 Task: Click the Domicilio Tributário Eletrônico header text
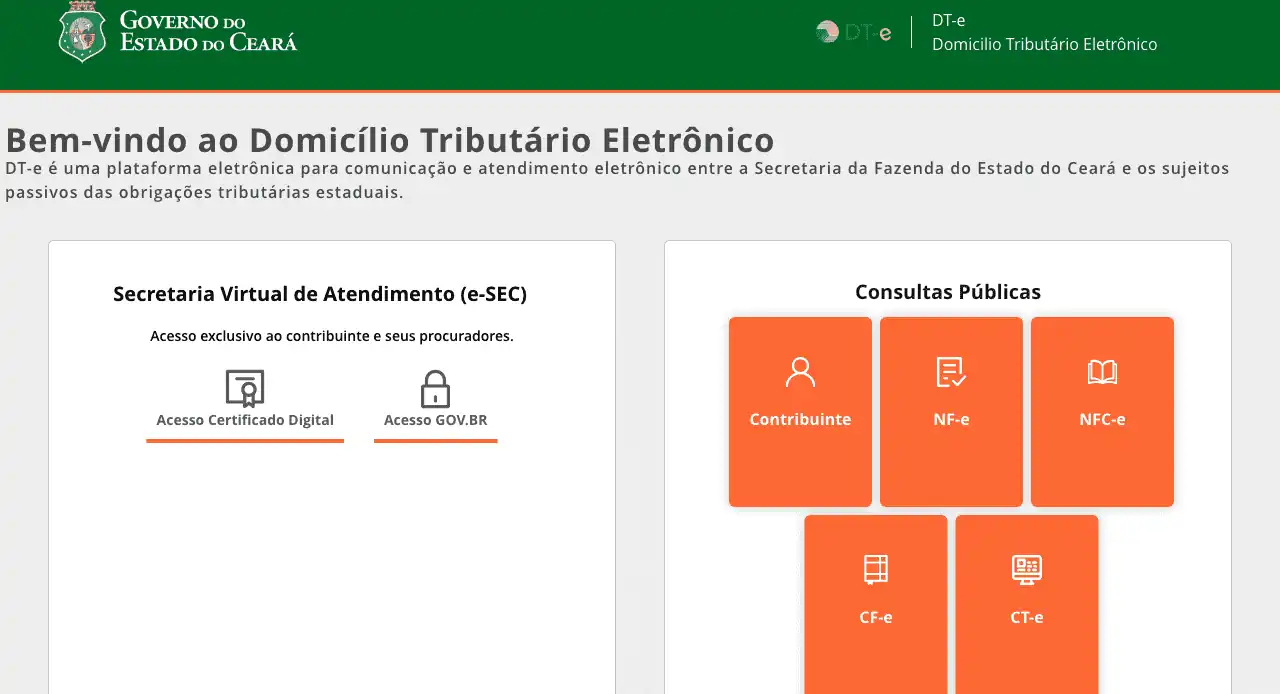click(1044, 44)
